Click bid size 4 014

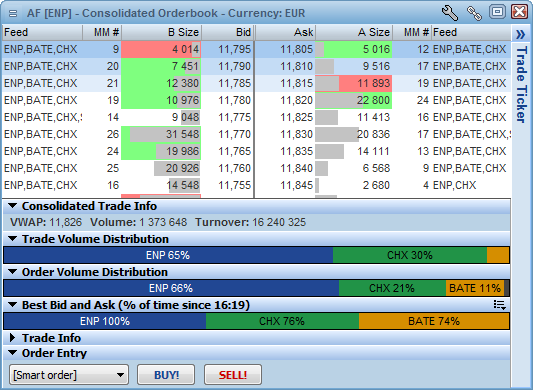(186, 49)
